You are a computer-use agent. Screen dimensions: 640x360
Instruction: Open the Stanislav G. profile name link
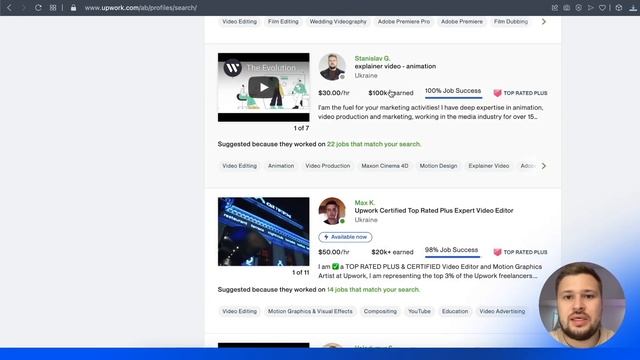point(372,58)
